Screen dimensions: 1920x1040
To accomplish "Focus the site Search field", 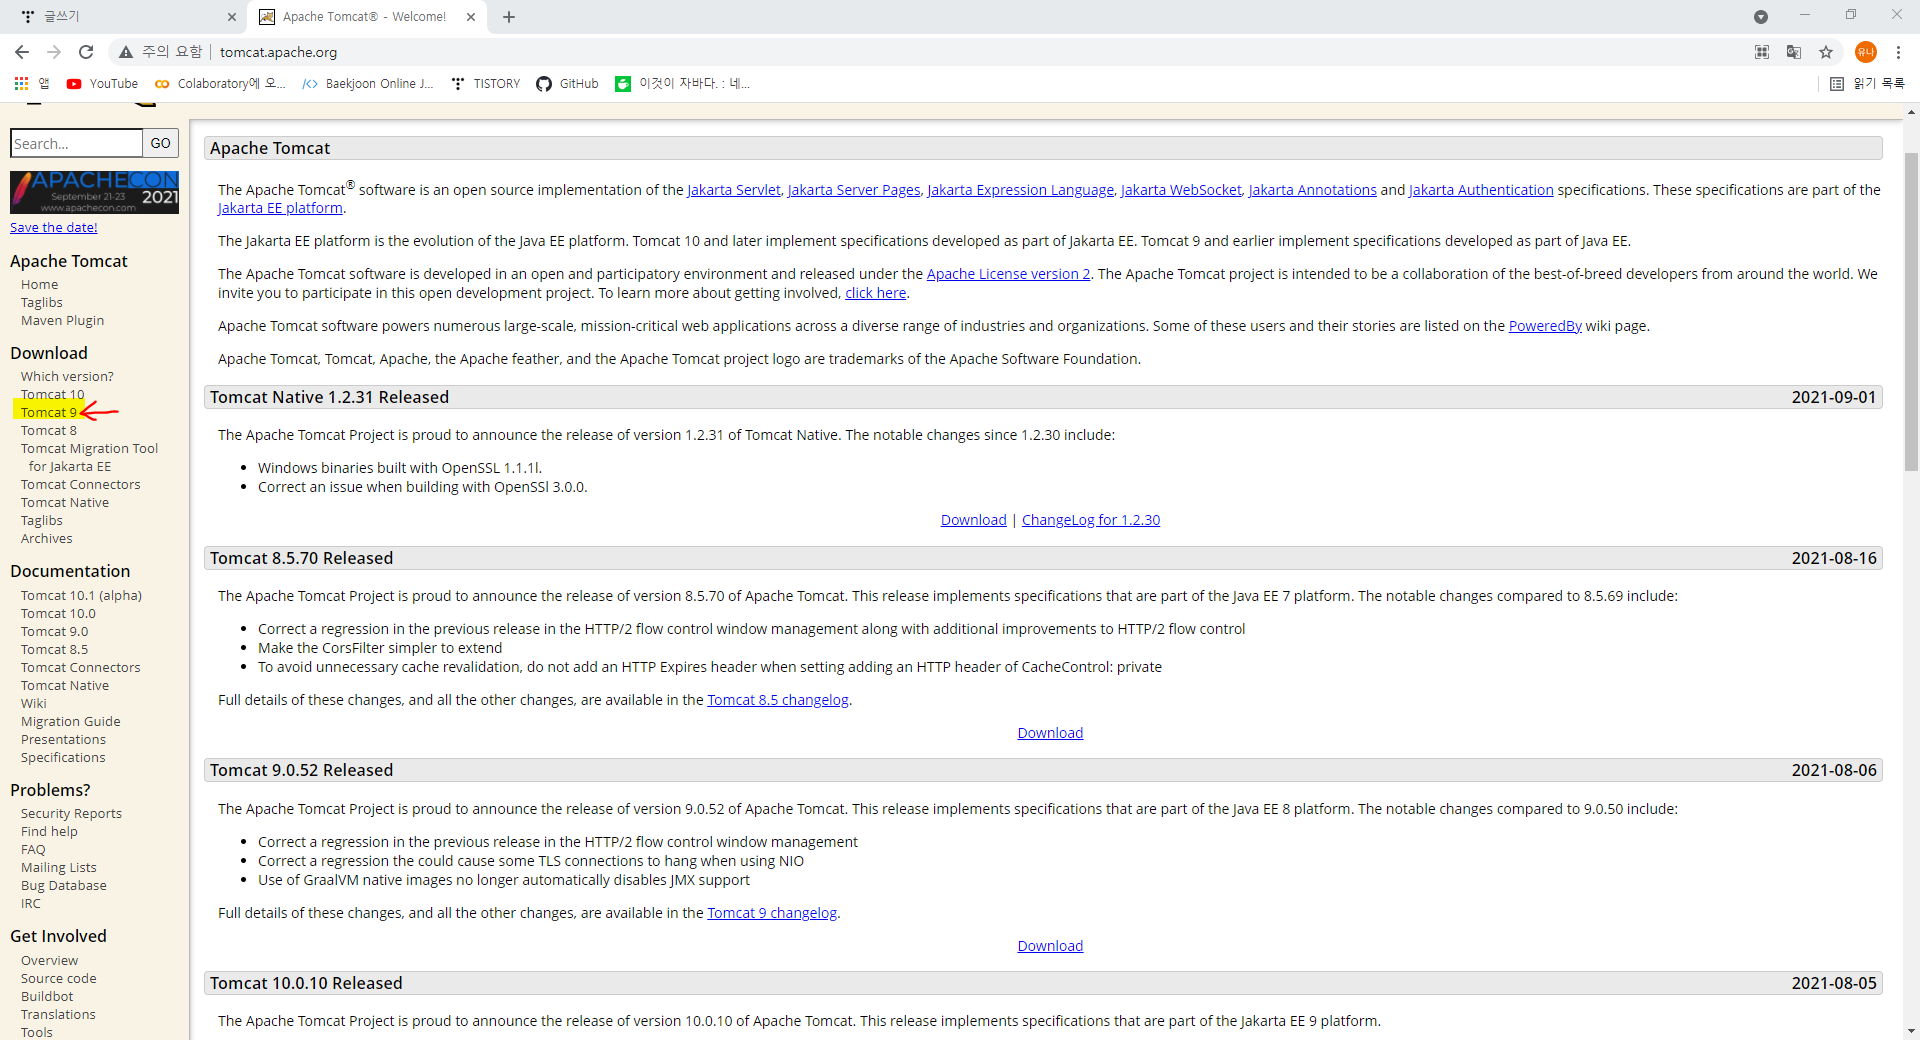I will (x=76, y=143).
